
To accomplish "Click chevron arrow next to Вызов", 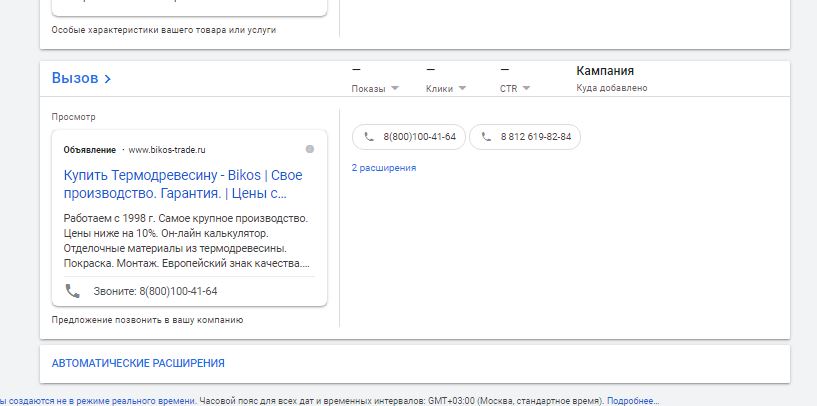I will click(x=107, y=79).
